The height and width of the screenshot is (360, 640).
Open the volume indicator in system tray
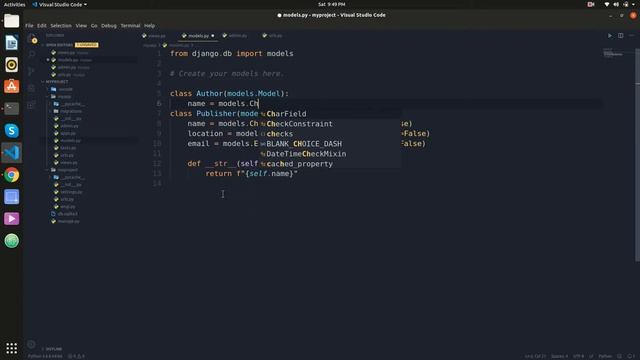[x=616, y=4]
